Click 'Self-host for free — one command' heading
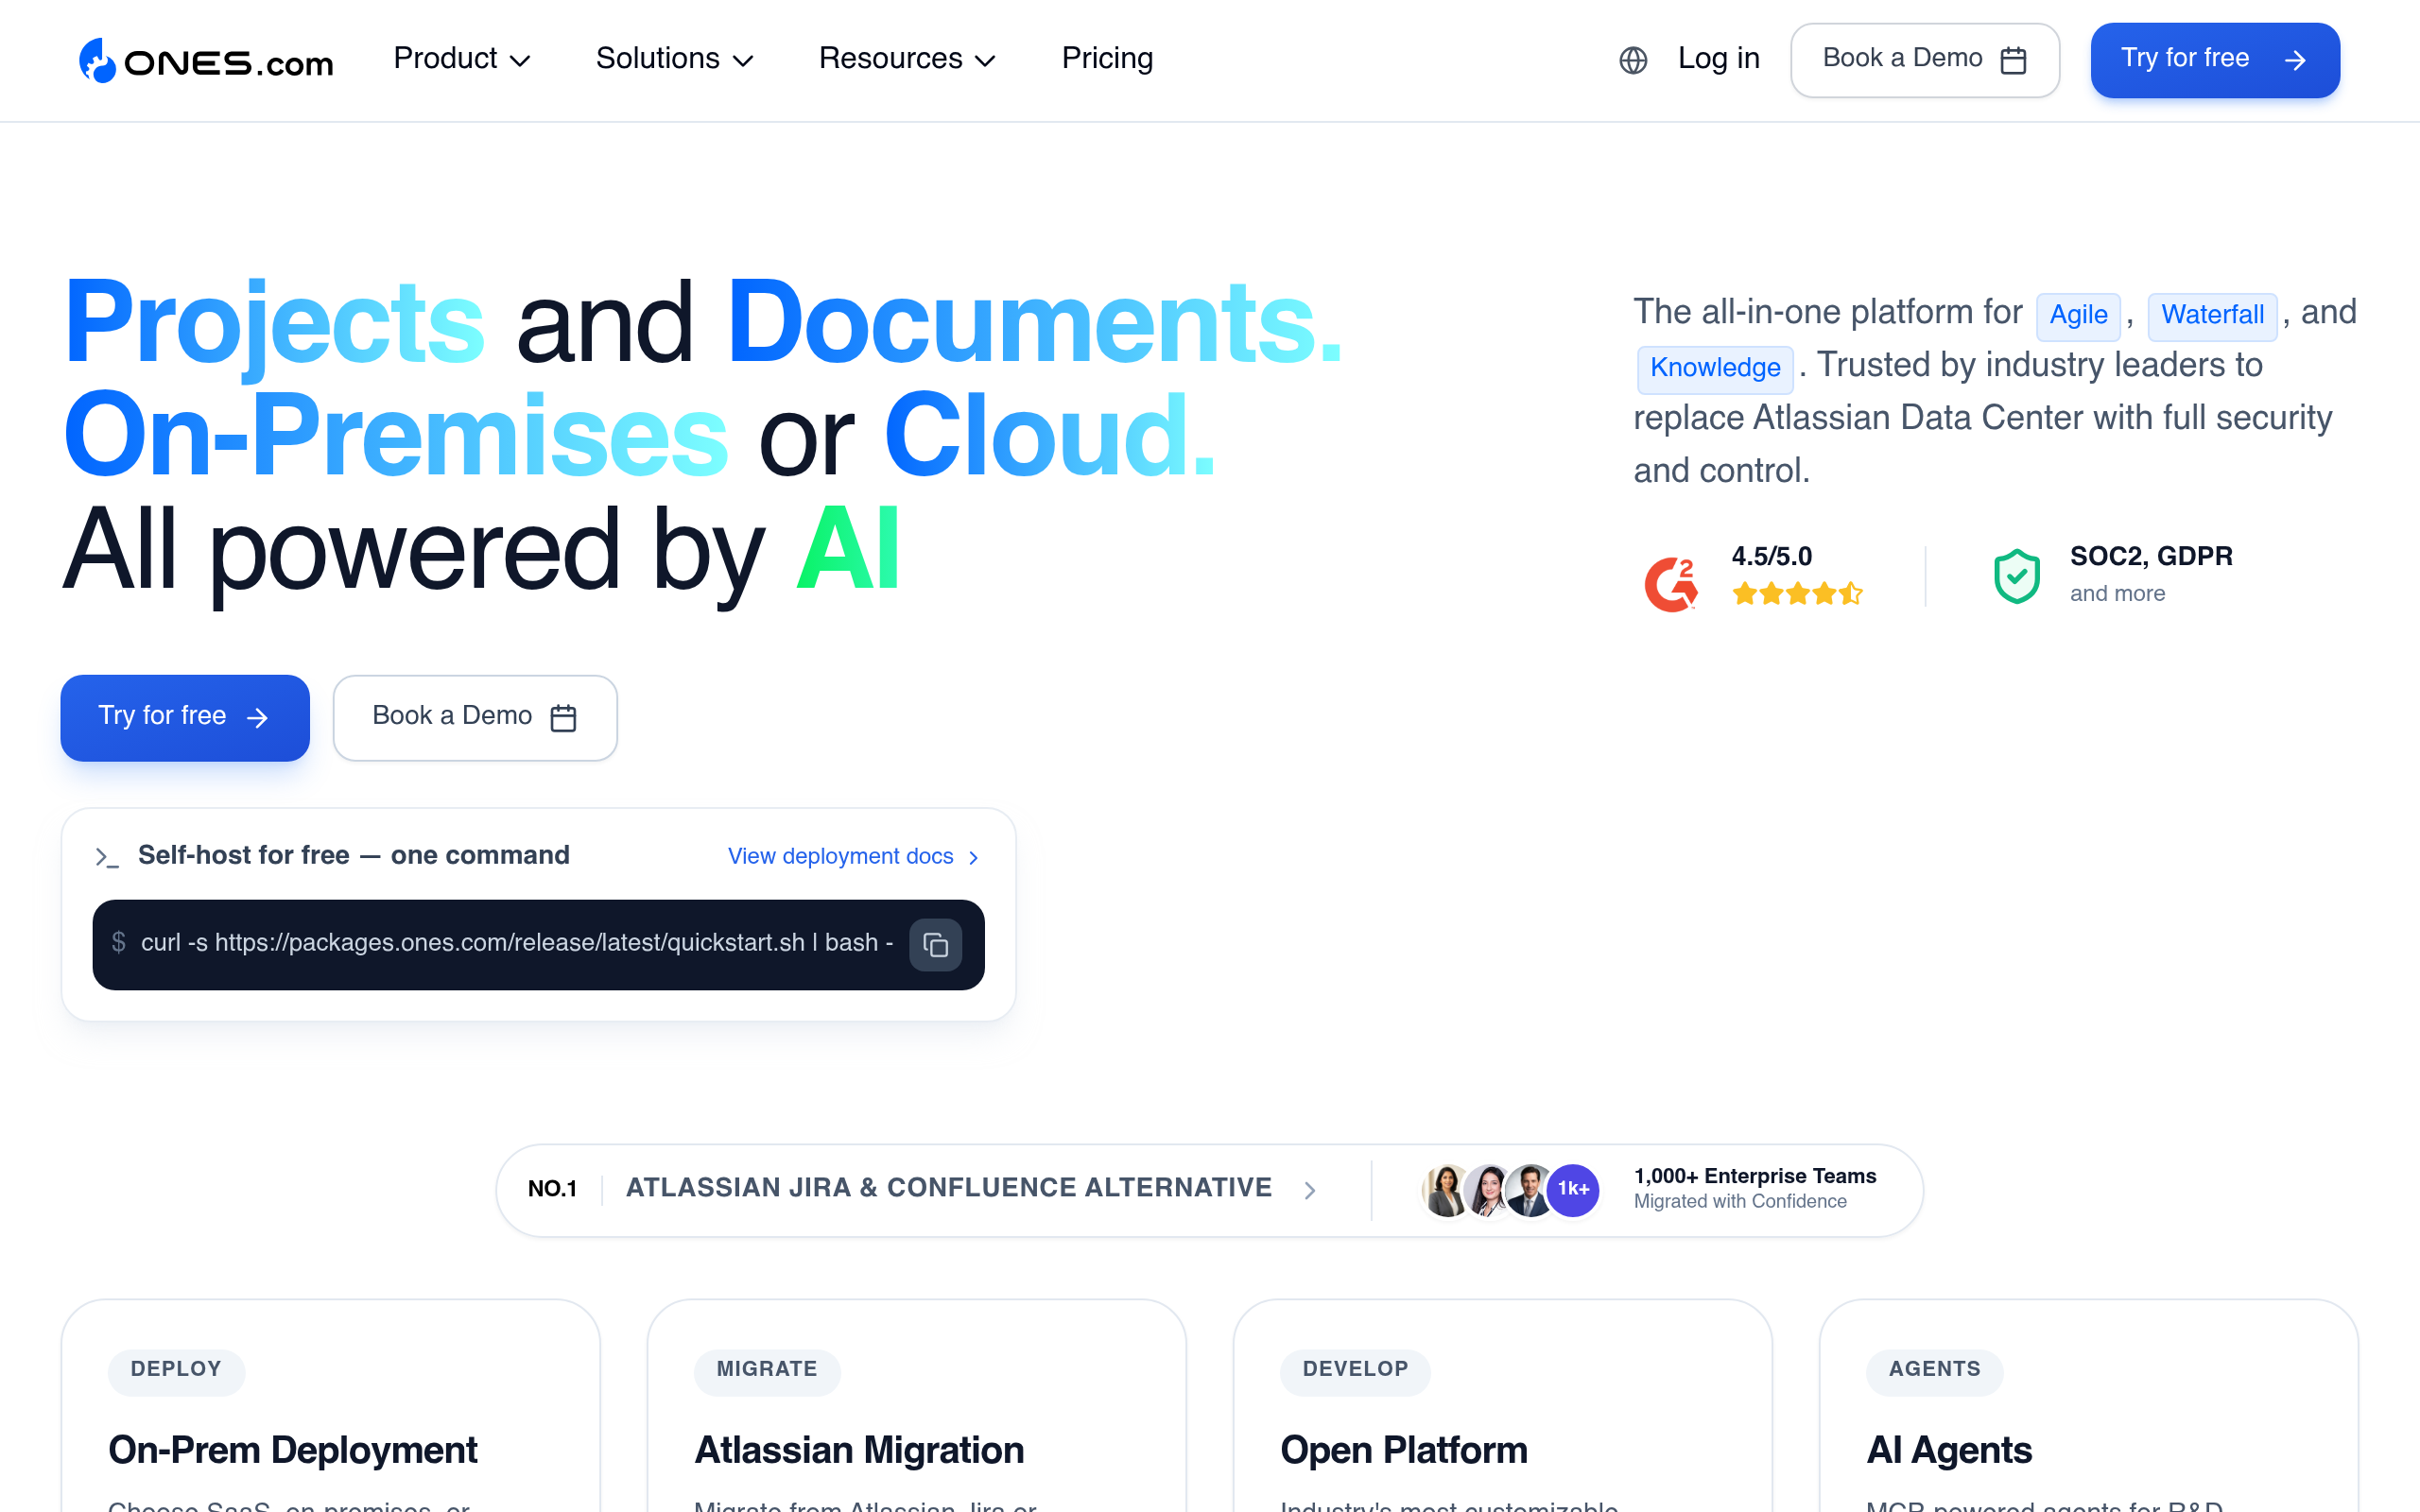The height and width of the screenshot is (1512, 2420). click(354, 856)
